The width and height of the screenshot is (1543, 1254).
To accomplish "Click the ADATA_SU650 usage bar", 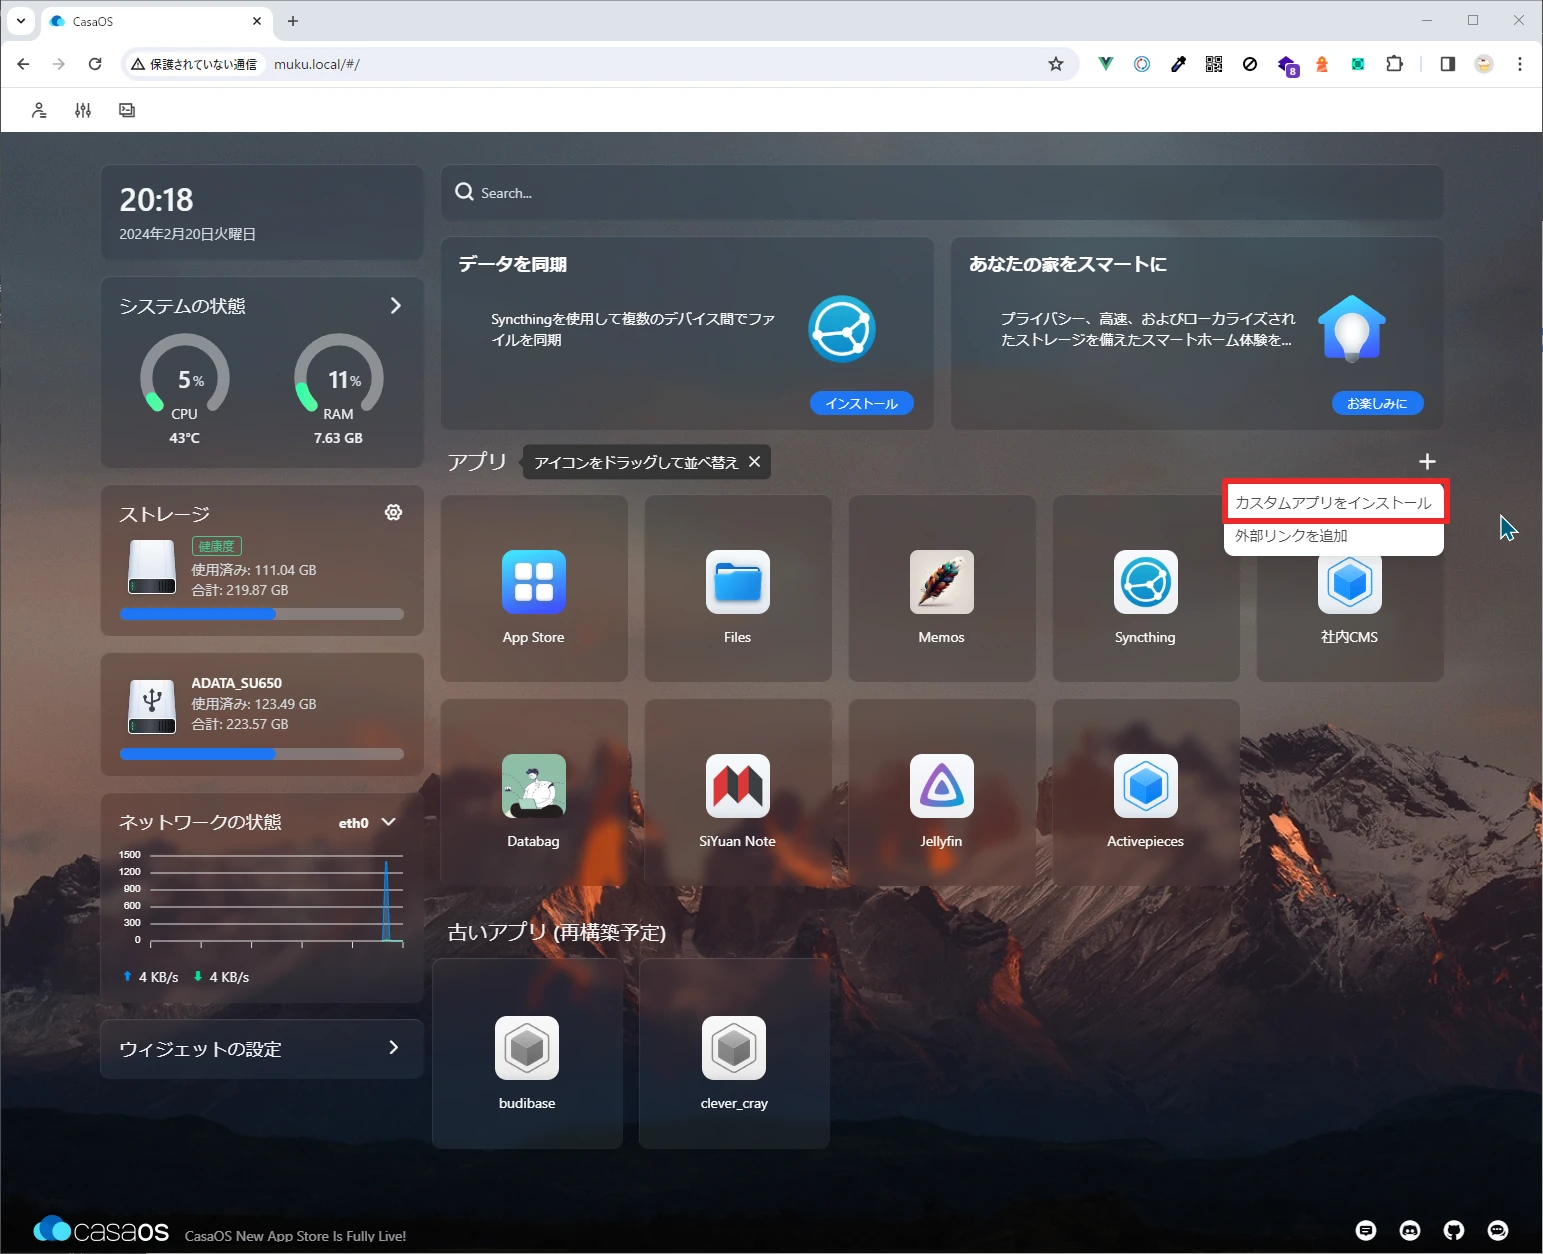I will (x=262, y=754).
